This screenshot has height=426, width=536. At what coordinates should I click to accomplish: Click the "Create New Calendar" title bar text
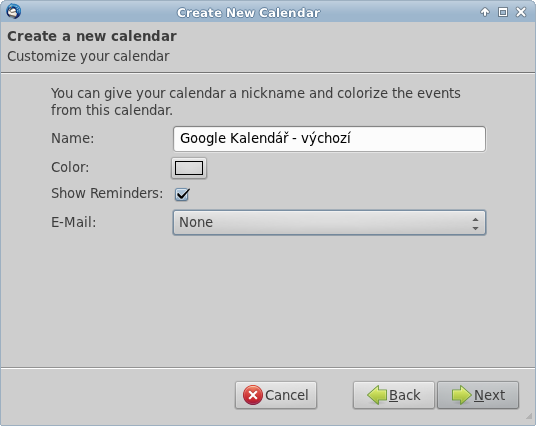(249, 13)
